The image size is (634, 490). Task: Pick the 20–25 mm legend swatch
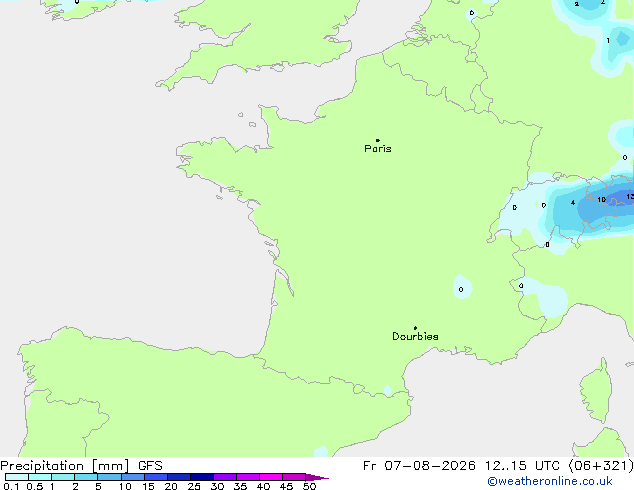pyautogui.click(x=178, y=477)
